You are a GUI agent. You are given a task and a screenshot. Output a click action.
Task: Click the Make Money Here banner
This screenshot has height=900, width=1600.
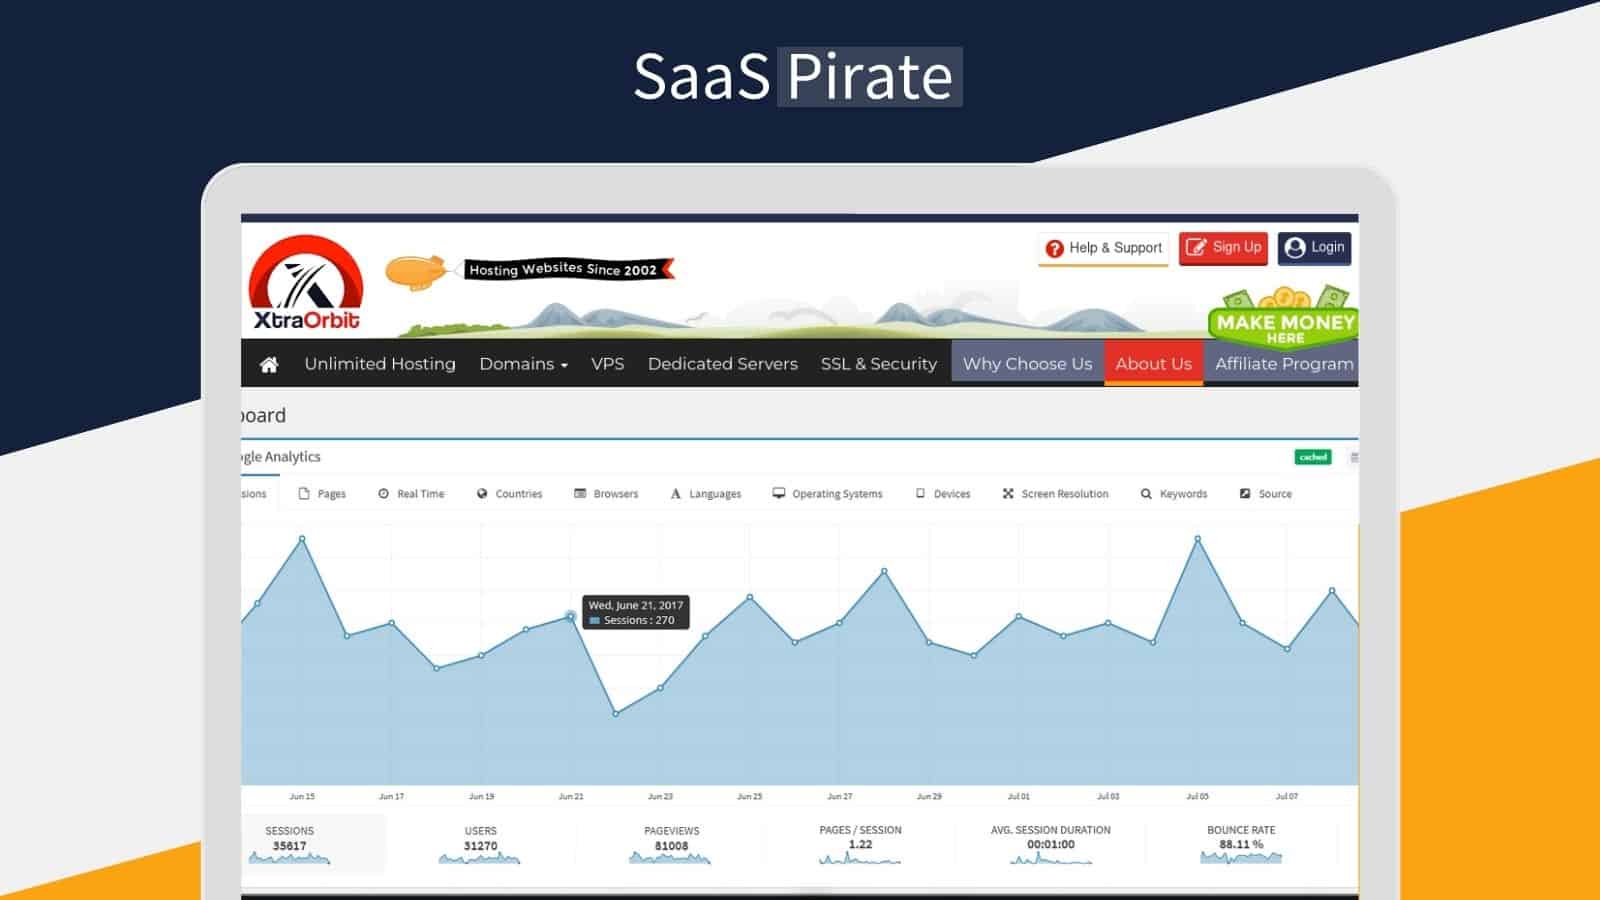tap(1283, 322)
